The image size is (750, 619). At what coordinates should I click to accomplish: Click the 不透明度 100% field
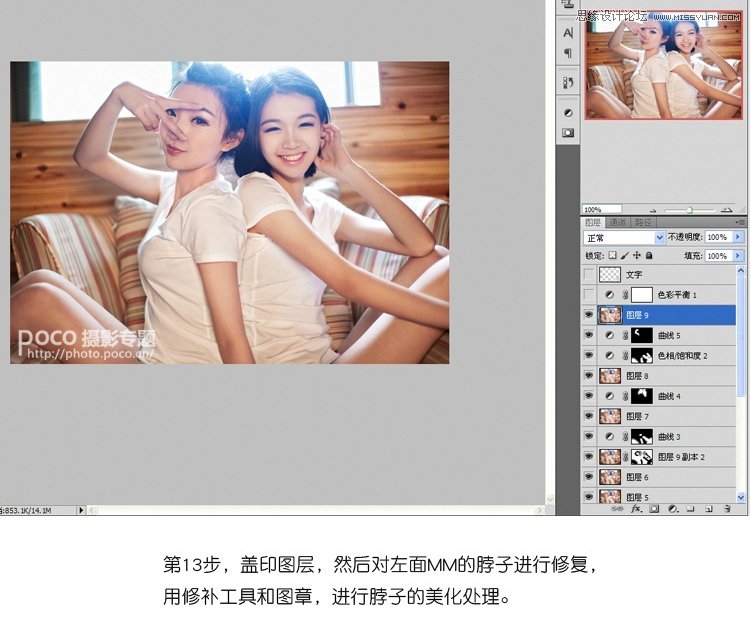718,237
